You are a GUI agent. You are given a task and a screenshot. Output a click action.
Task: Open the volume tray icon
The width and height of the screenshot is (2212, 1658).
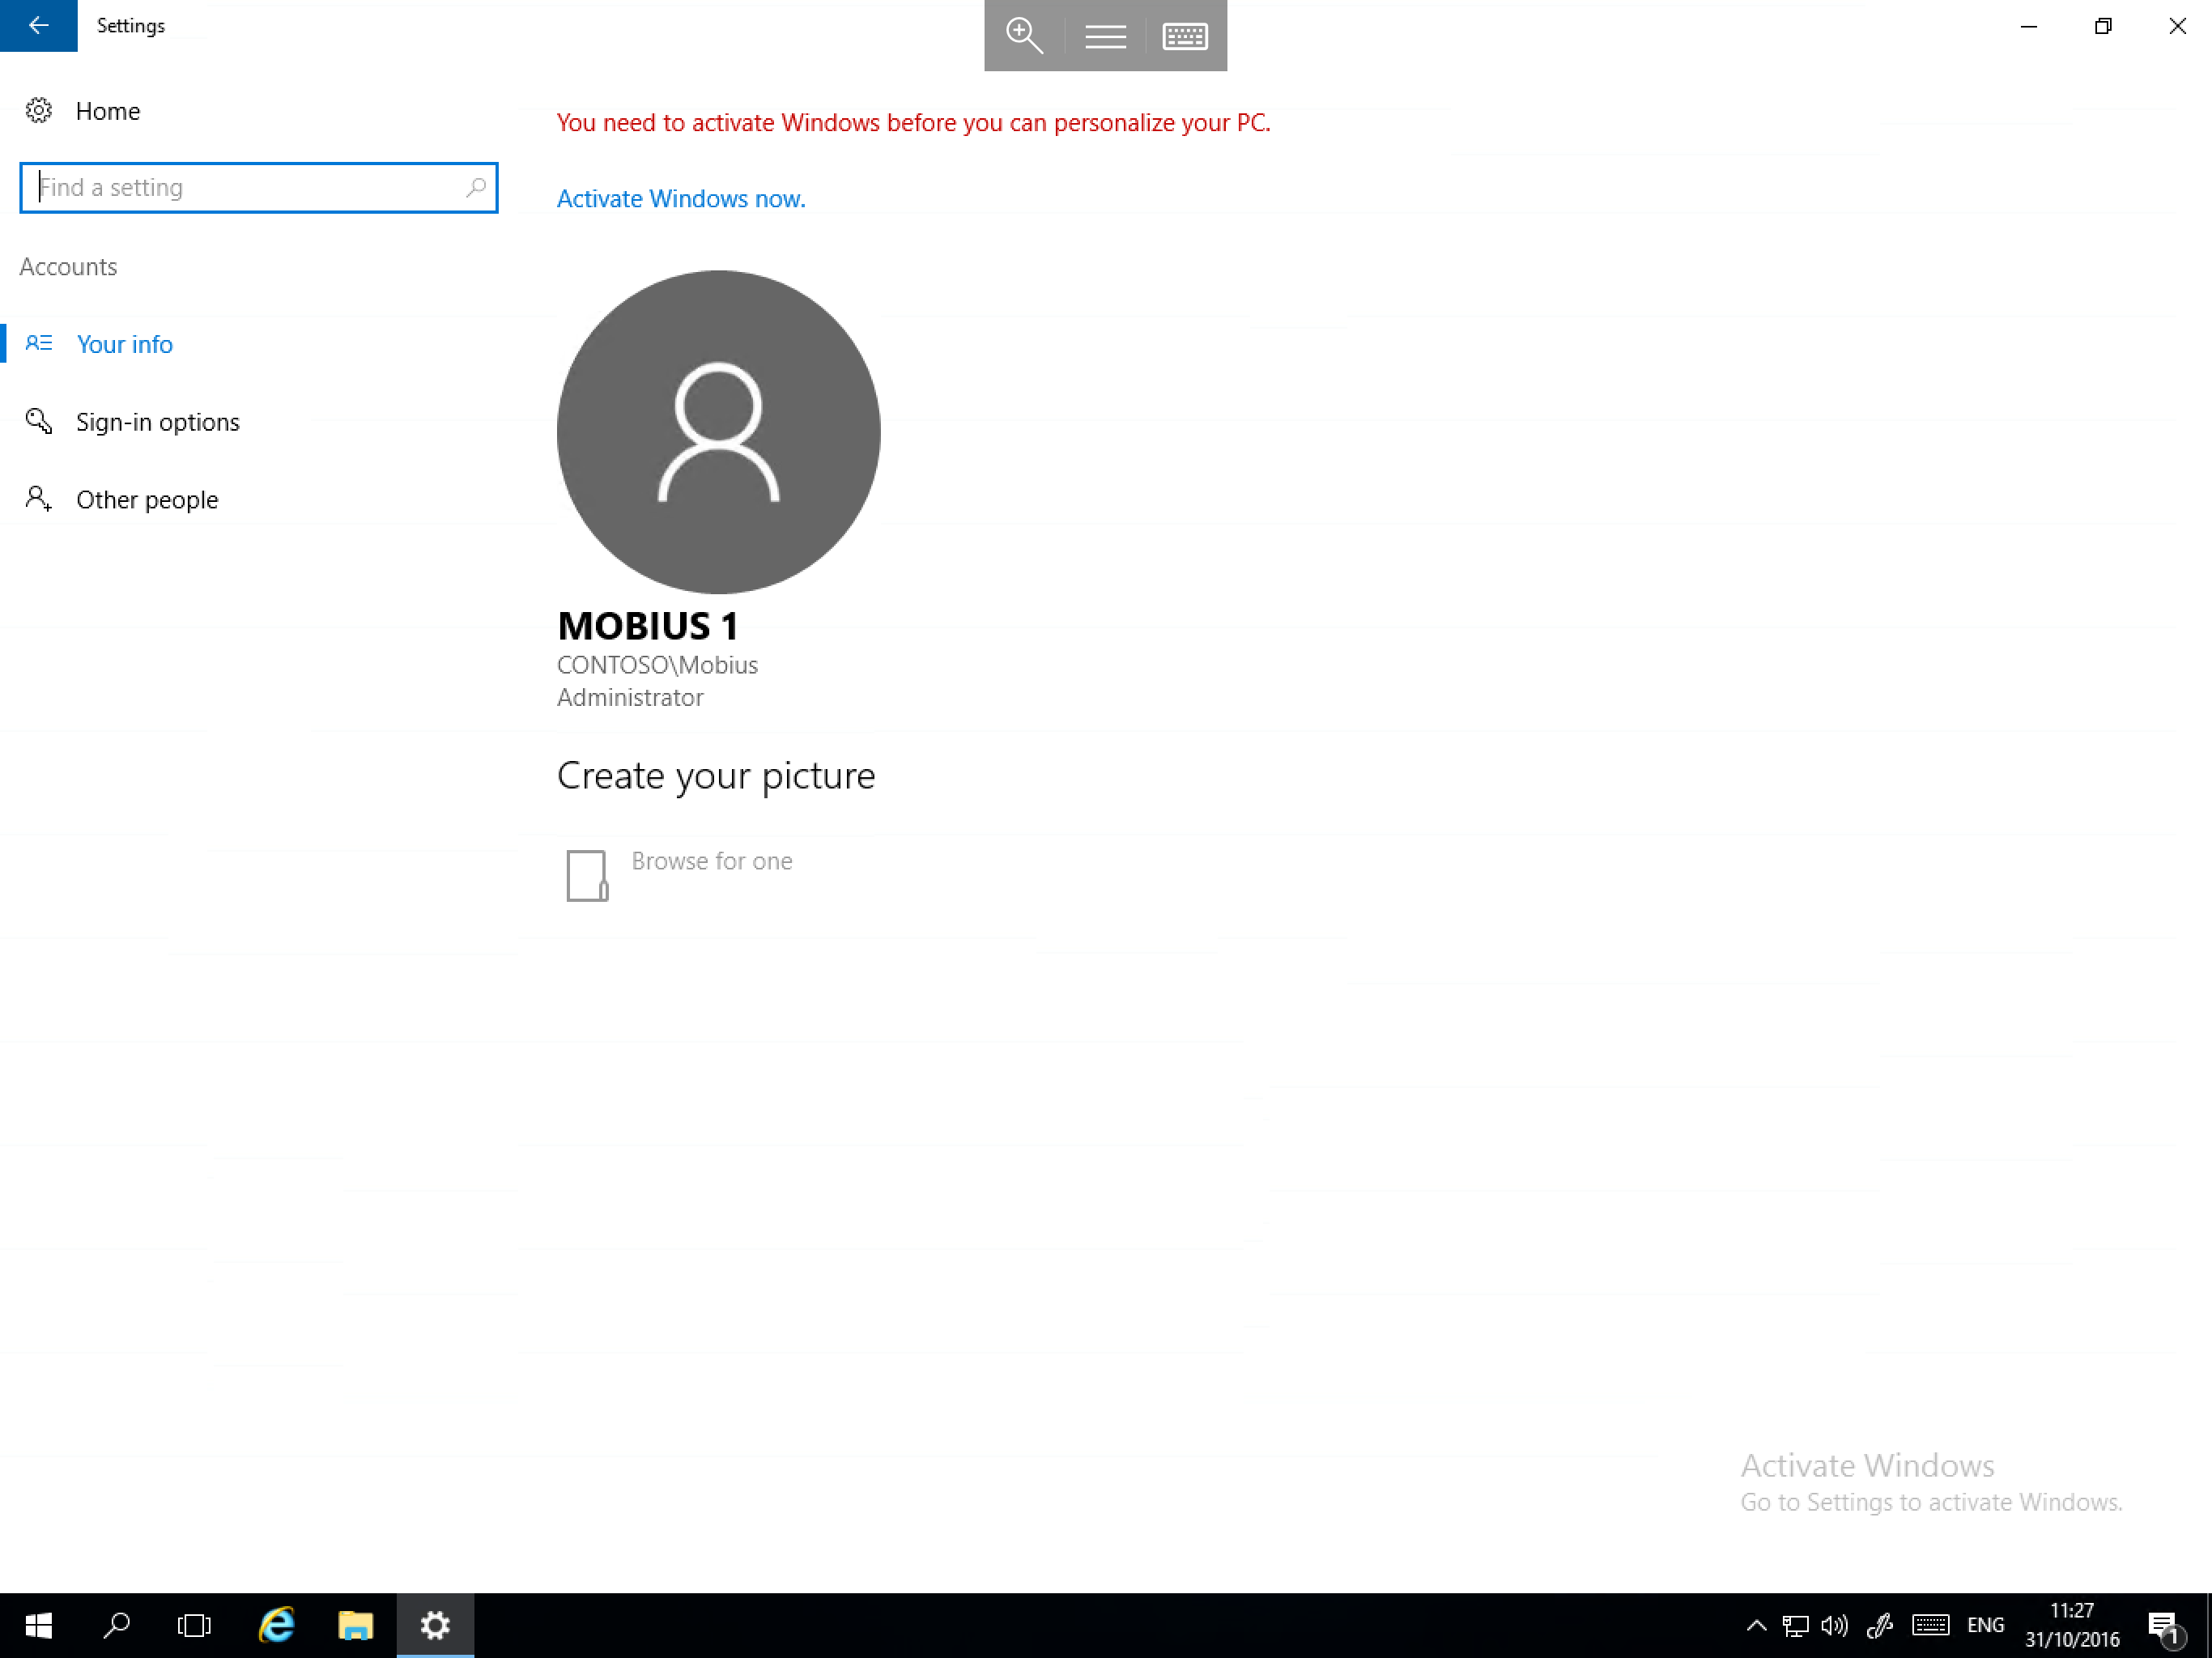click(x=1834, y=1625)
